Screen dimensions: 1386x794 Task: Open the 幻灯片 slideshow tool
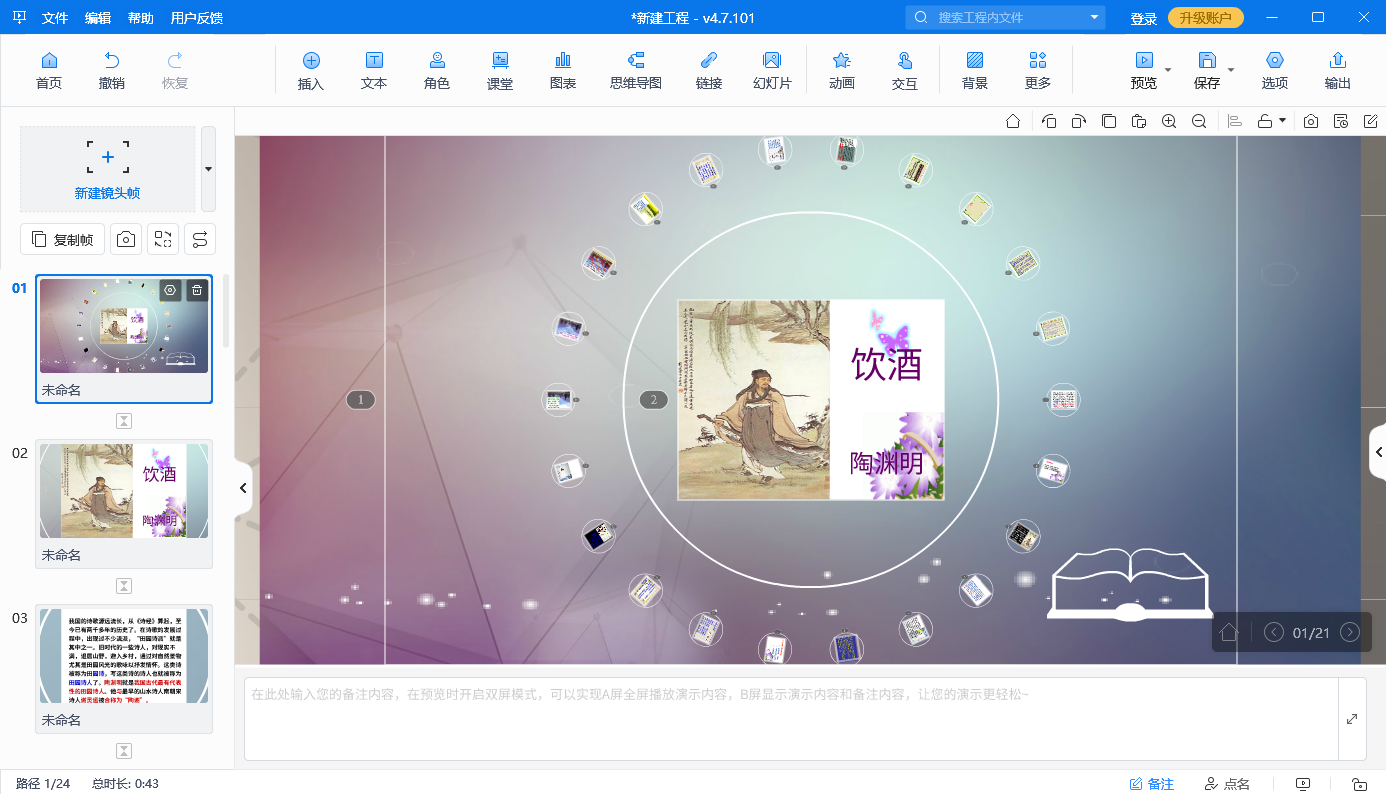[772, 71]
